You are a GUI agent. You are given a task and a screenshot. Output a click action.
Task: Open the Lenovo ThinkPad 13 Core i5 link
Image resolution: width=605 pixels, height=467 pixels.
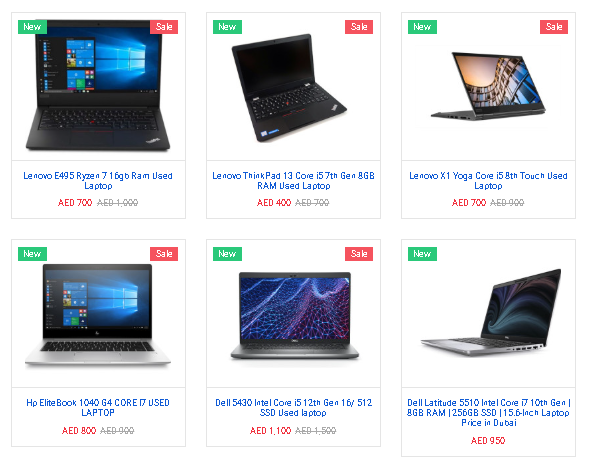pos(293,181)
